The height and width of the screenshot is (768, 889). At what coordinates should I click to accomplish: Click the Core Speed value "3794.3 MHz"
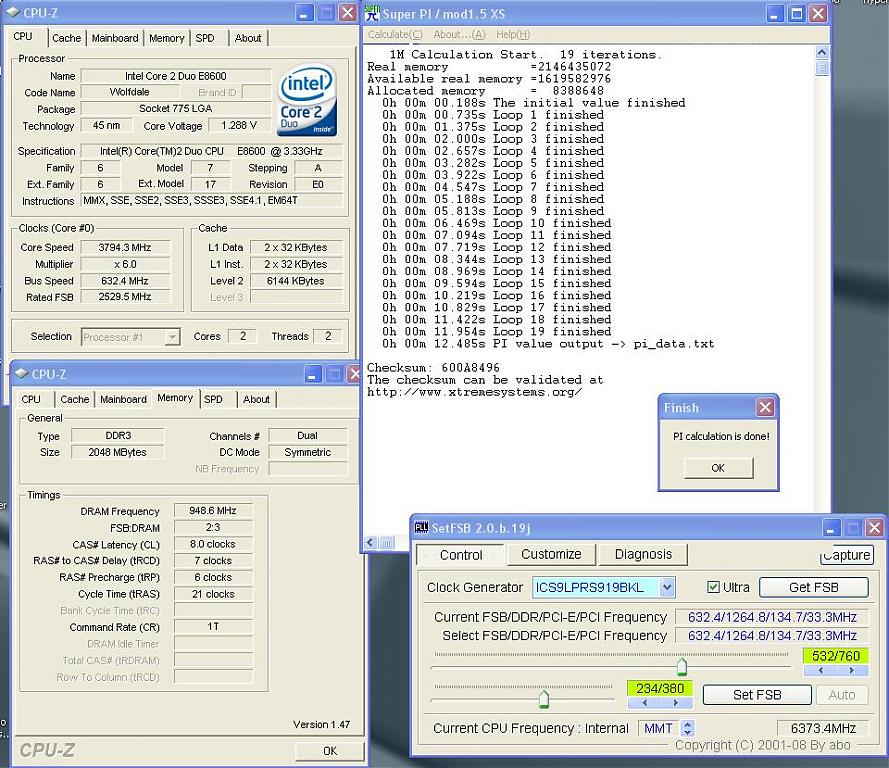tap(125, 248)
